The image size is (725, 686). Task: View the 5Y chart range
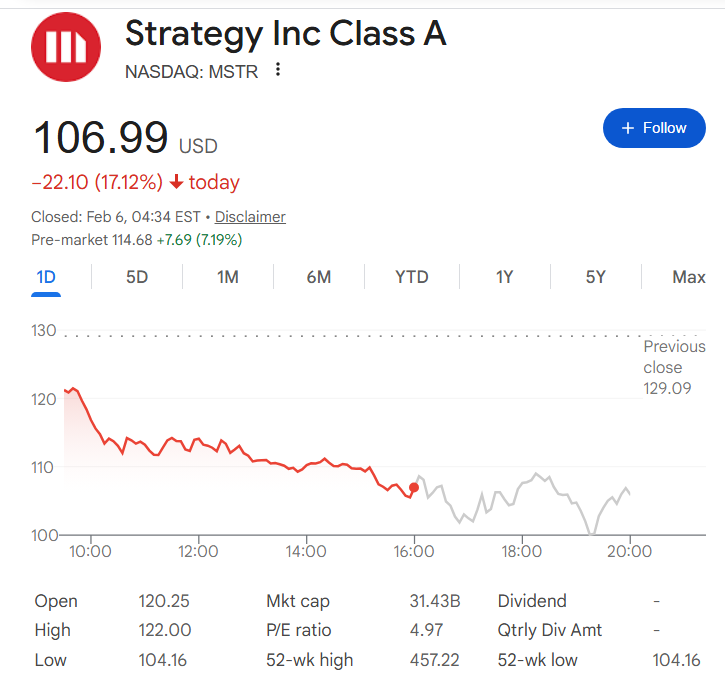(x=595, y=277)
